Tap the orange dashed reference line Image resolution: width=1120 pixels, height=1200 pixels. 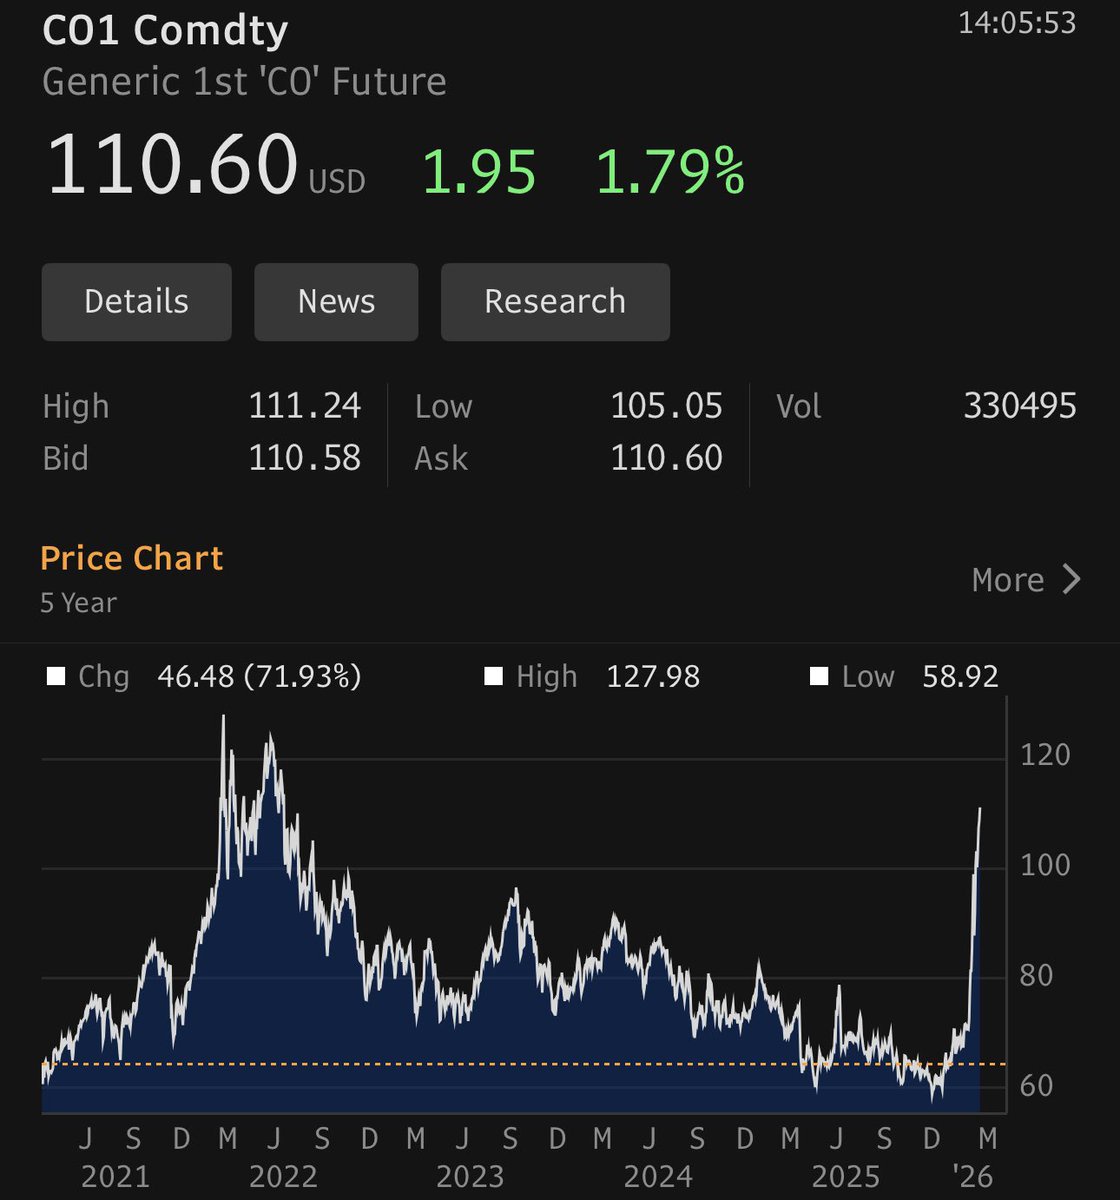coord(500,1064)
